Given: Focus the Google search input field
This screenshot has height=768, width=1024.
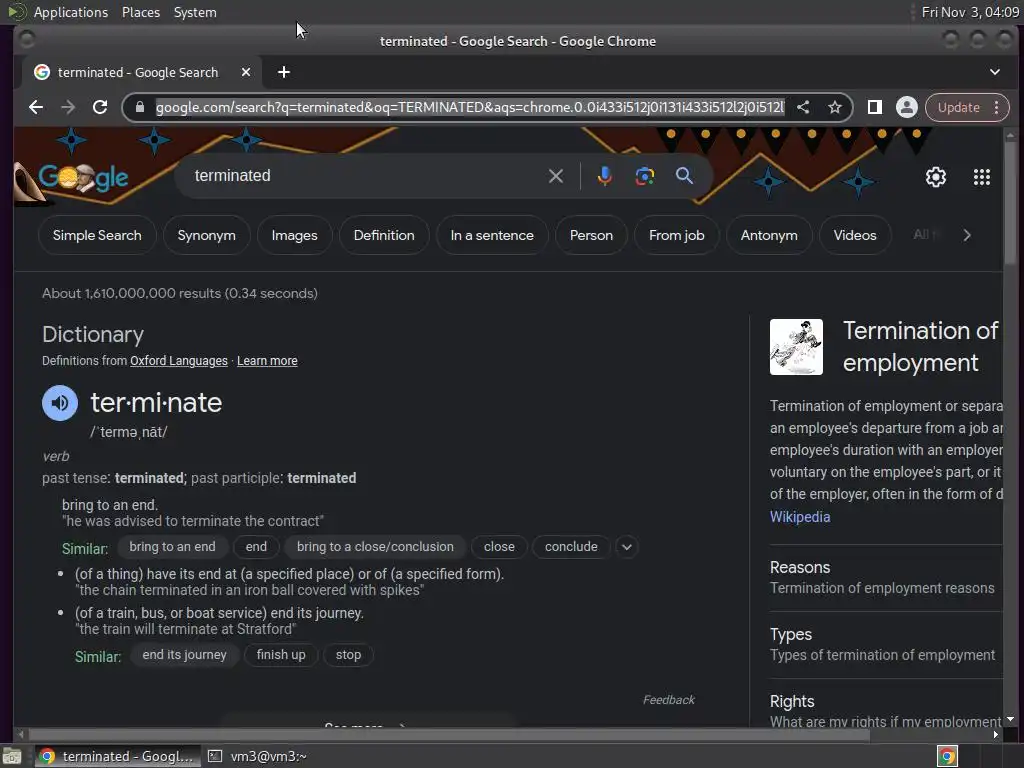Looking at the screenshot, I should [x=366, y=176].
